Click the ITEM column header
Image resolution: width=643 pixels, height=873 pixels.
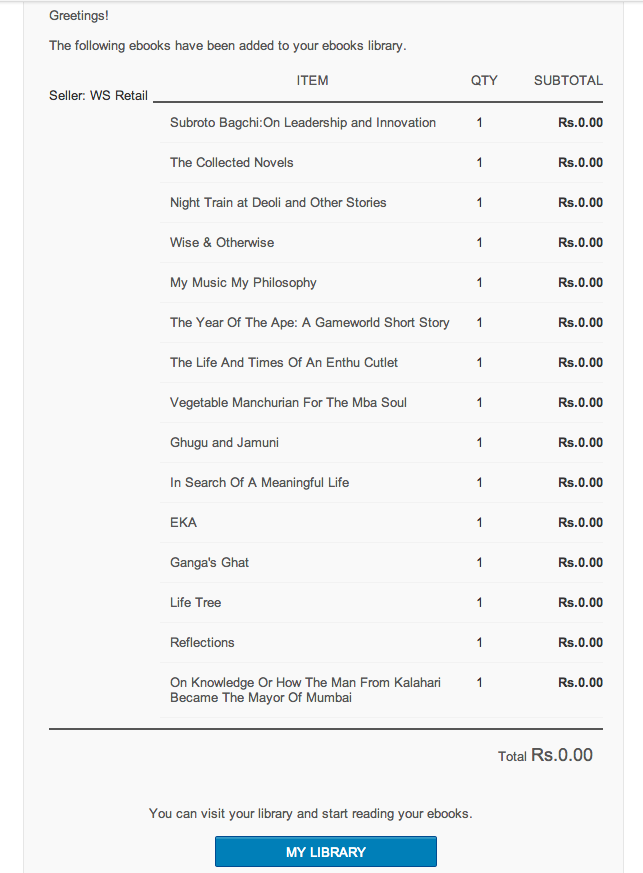point(312,81)
